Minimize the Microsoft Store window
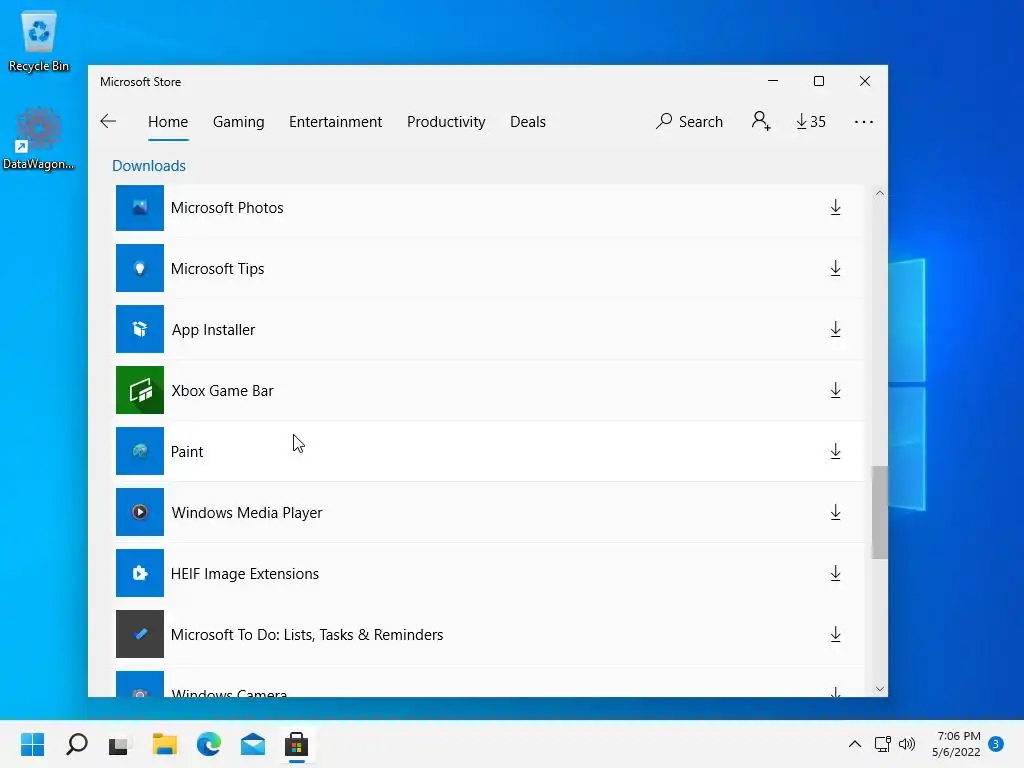Screen dimensions: 1024x768 tap(773, 81)
